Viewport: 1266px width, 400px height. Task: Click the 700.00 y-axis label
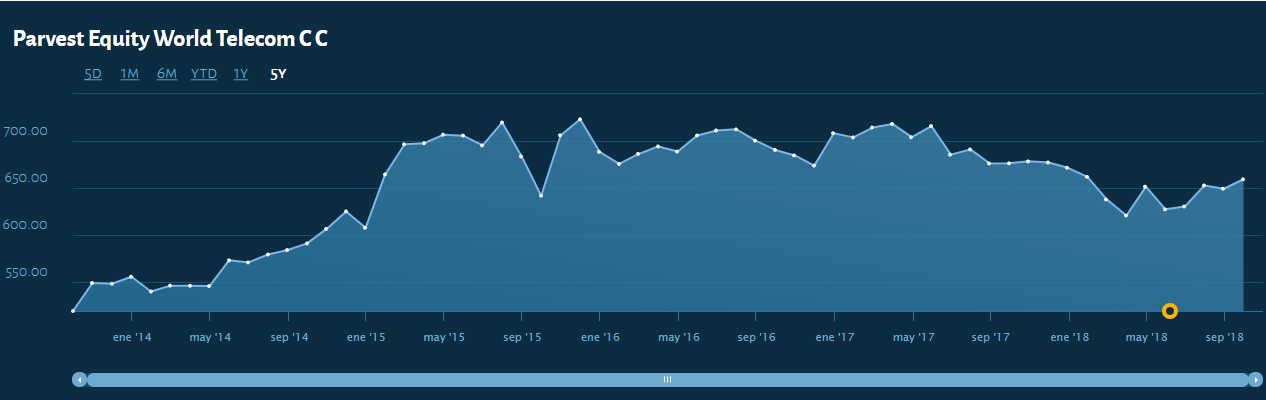point(26,132)
